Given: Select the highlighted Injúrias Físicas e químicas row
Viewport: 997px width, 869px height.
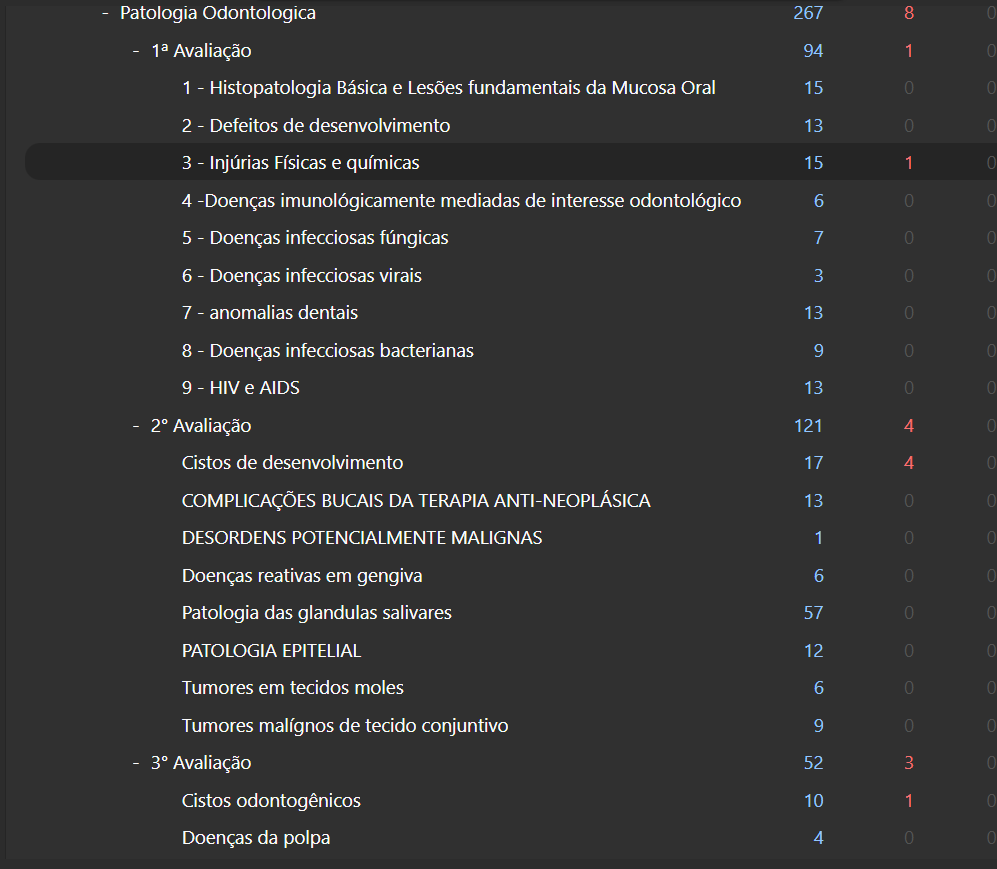Looking at the screenshot, I should [300, 162].
